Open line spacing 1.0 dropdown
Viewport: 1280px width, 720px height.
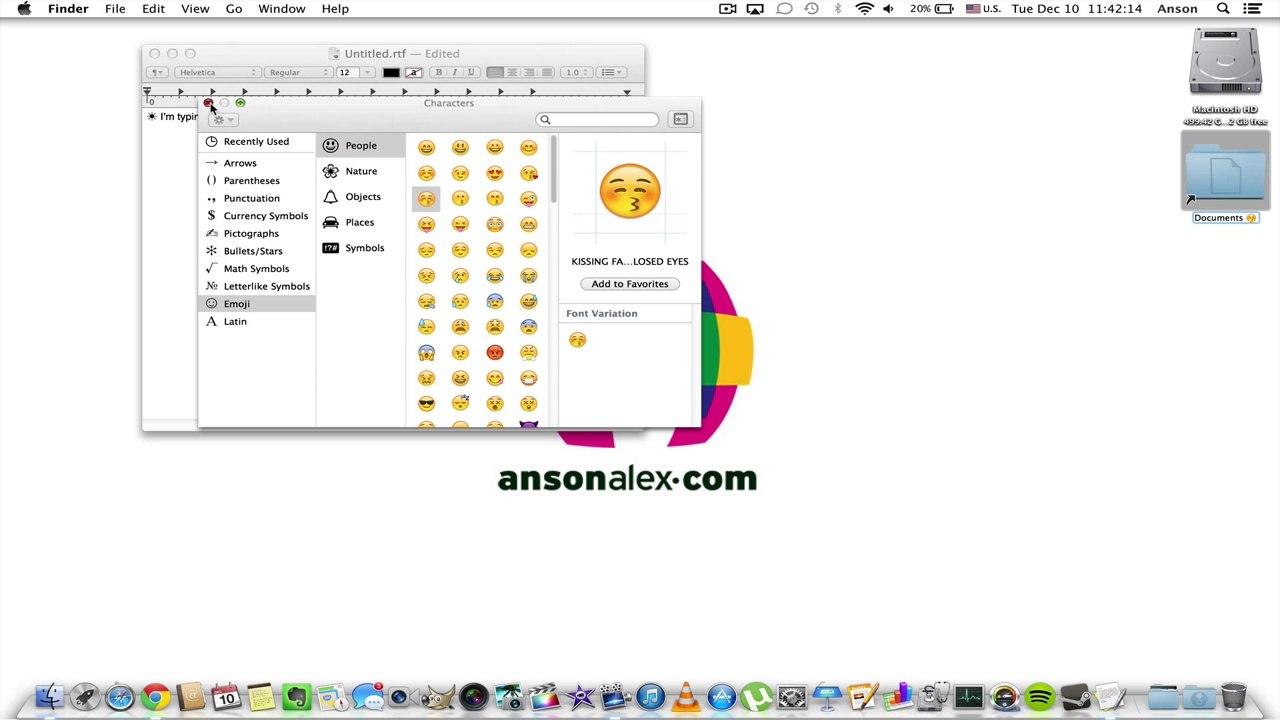click(576, 72)
